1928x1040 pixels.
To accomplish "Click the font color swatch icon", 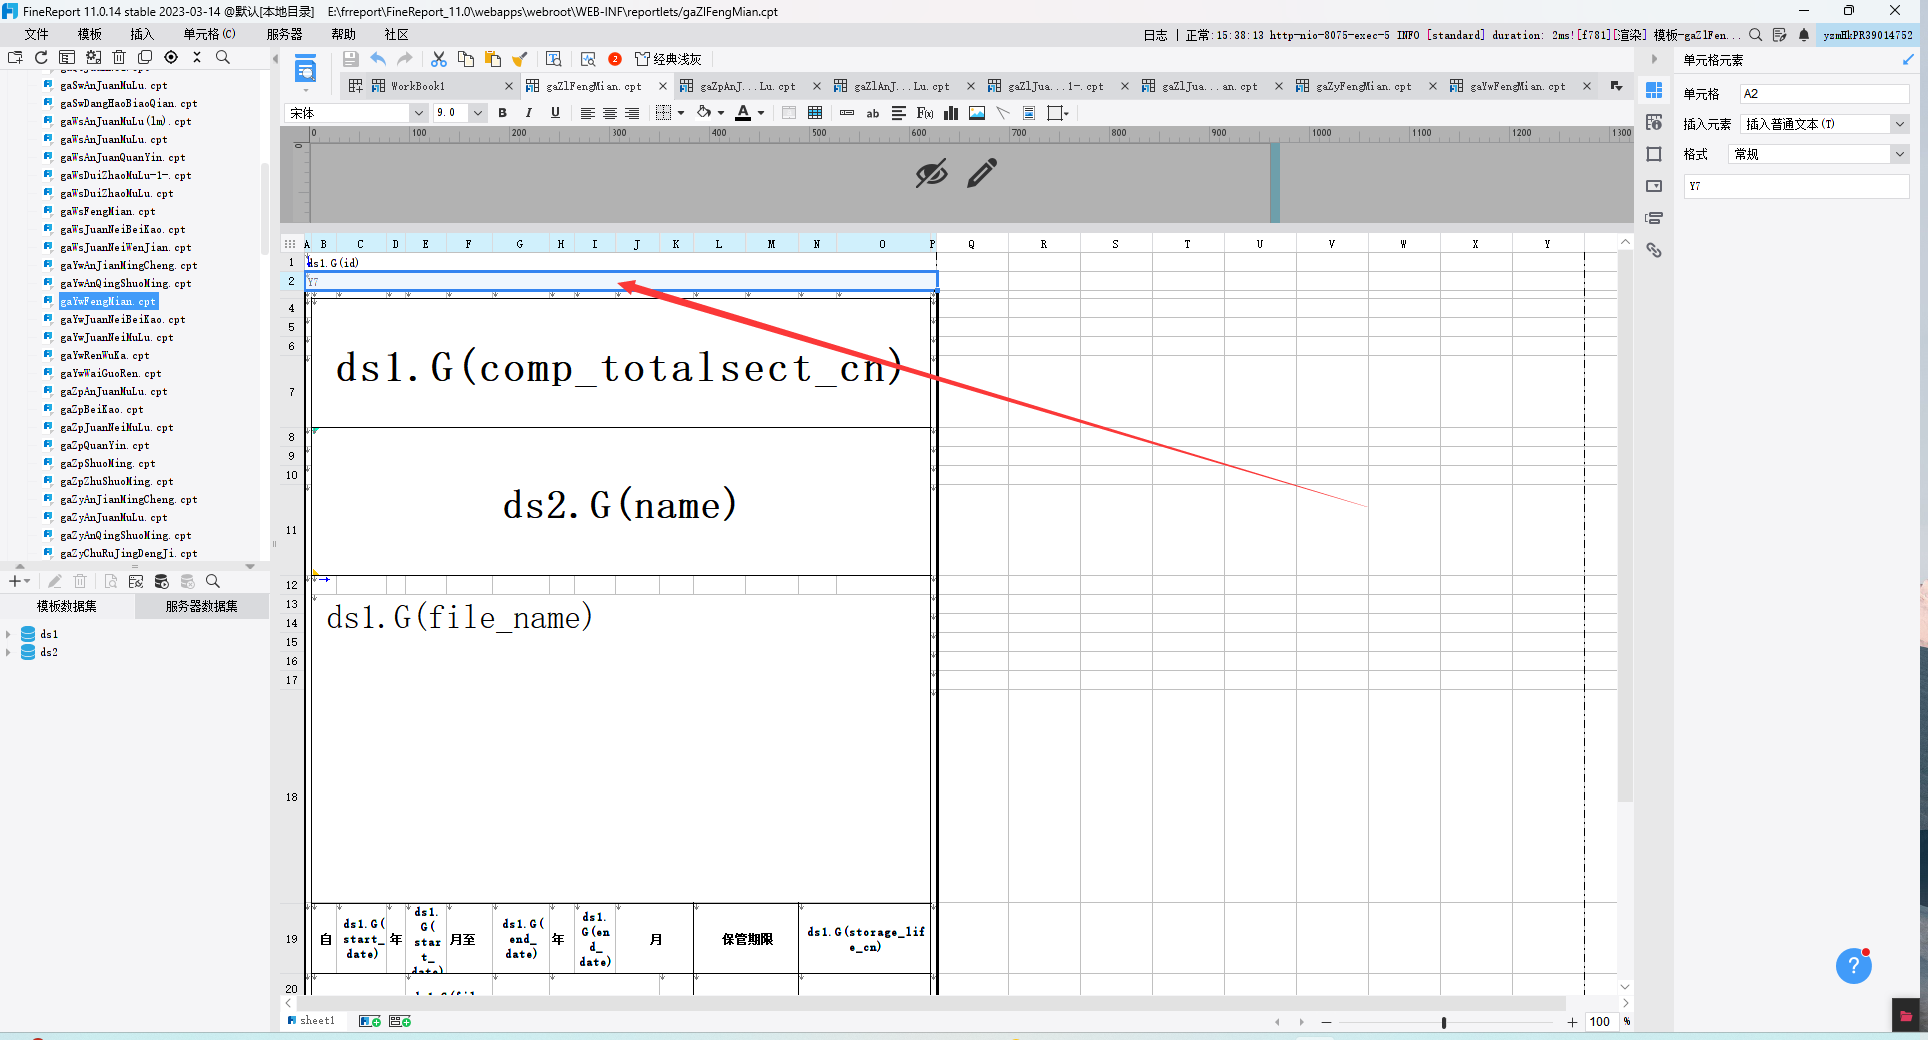I will click(x=743, y=113).
